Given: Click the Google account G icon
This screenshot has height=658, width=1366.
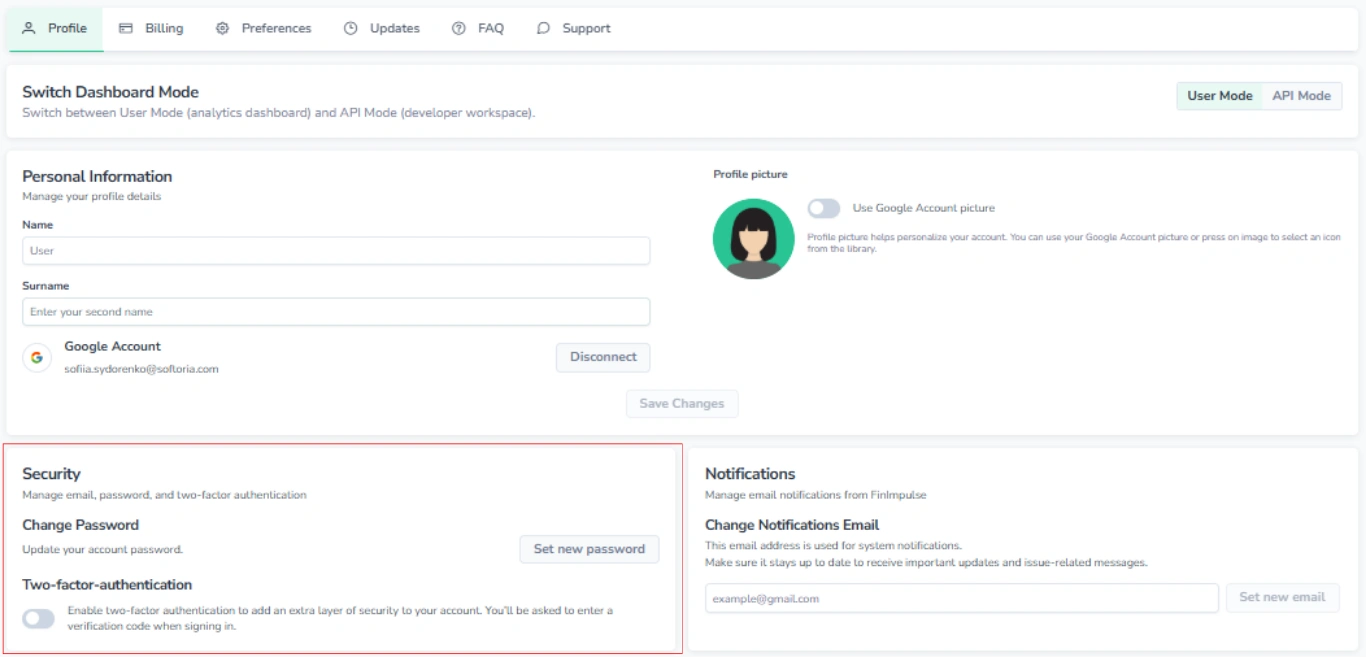Looking at the screenshot, I should 37,357.
